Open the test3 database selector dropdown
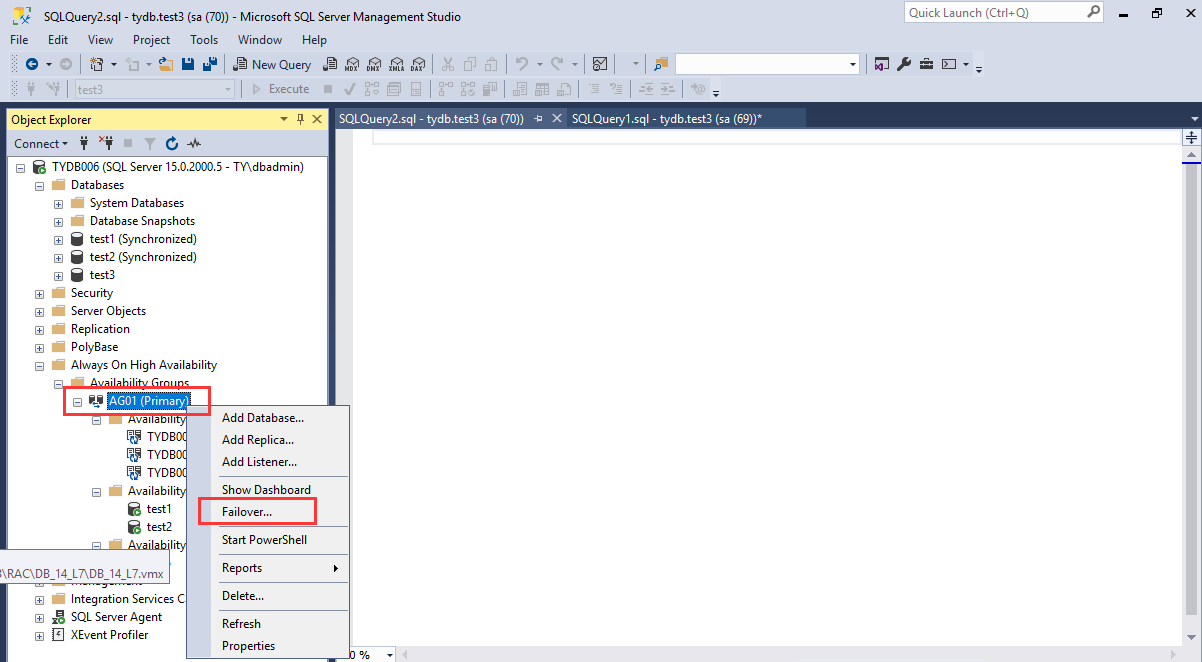The width and height of the screenshot is (1202, 662). [x=228, y=89]
